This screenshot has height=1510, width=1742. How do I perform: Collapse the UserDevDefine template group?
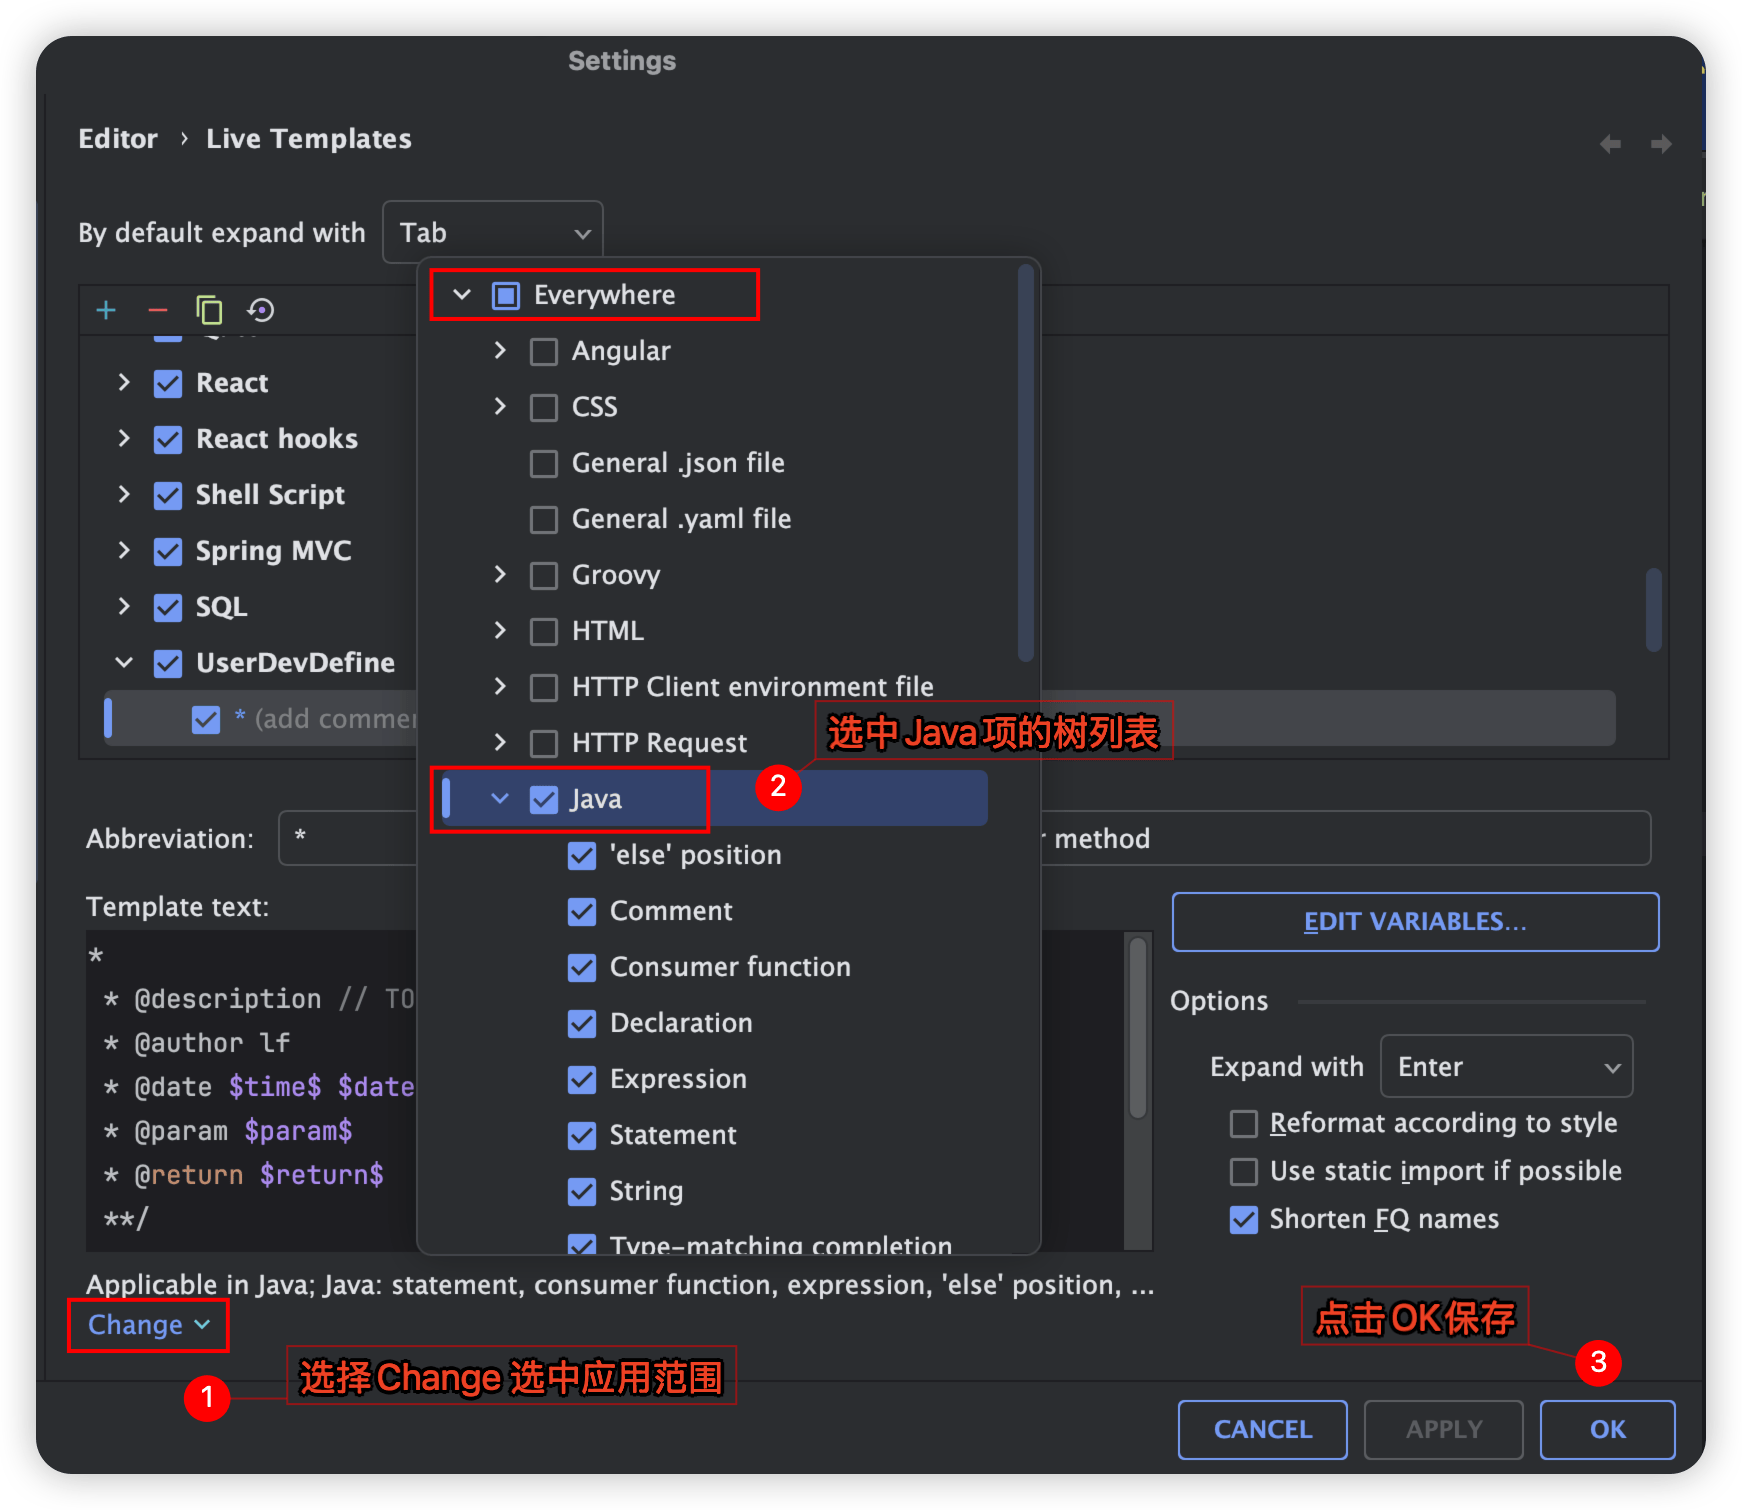click(x=124, y=663)
